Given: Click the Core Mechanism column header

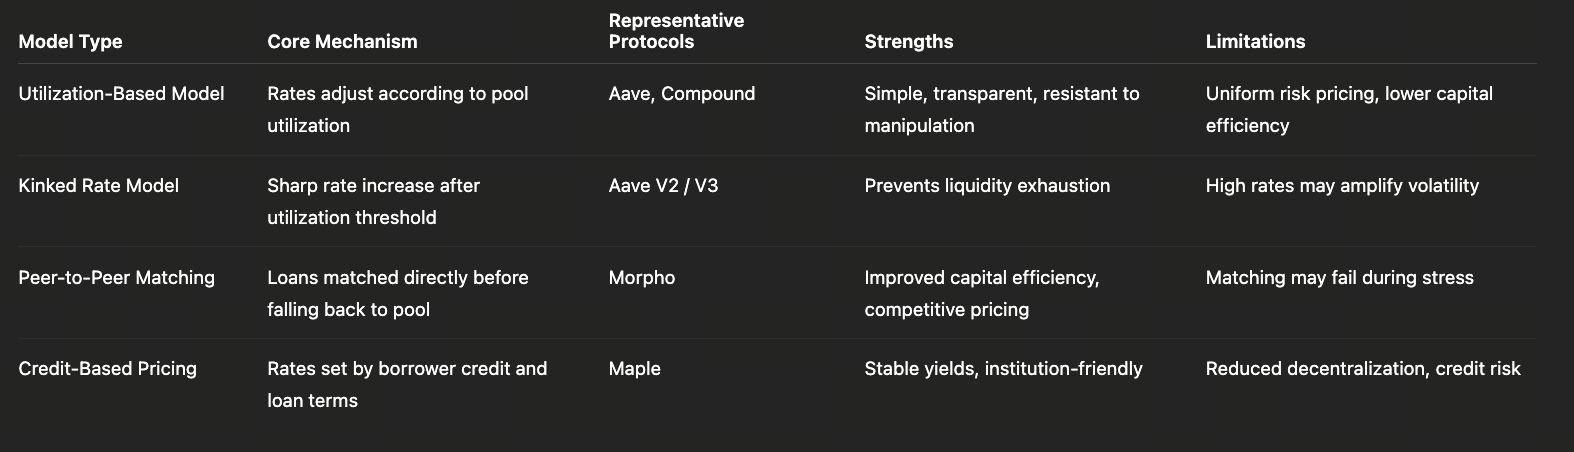Looking at the screenshot, I should click(x=342, y=42).
